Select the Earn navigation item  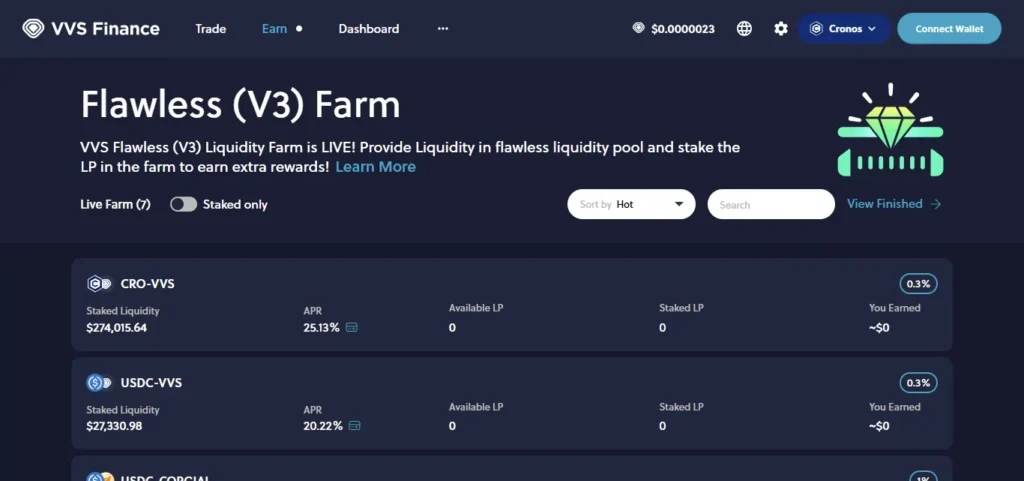(275, 29)
